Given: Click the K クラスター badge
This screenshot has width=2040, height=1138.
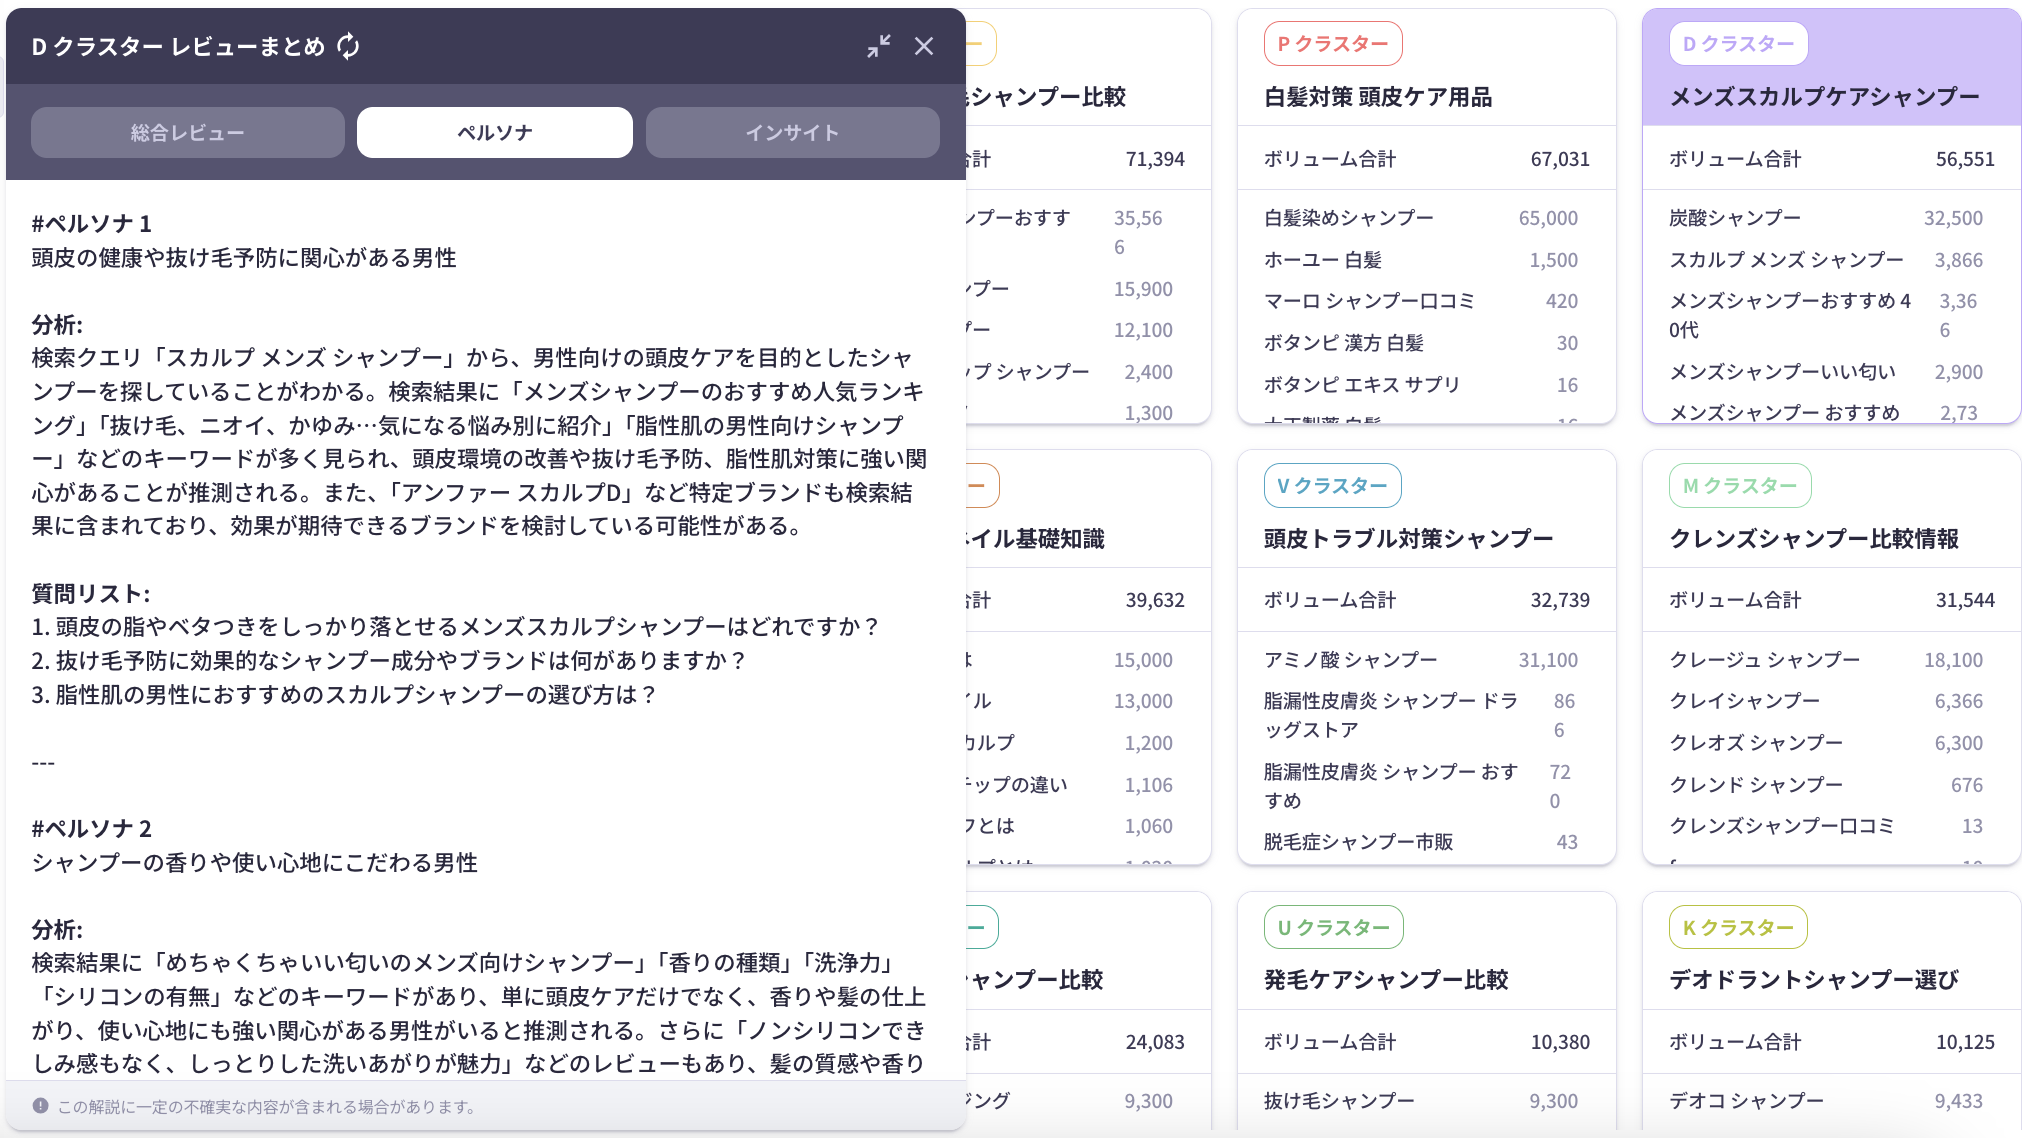Looking at the screenshot, I should pos(1737,928).
